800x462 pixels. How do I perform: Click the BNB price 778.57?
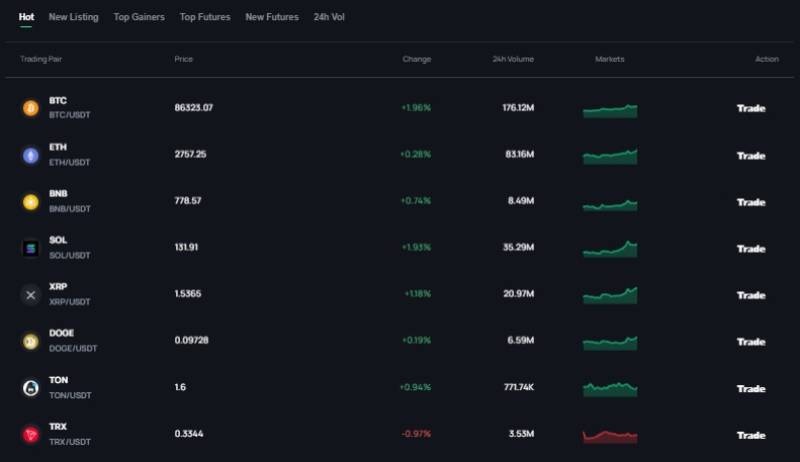pyautogui.click(x=188, y=200)
